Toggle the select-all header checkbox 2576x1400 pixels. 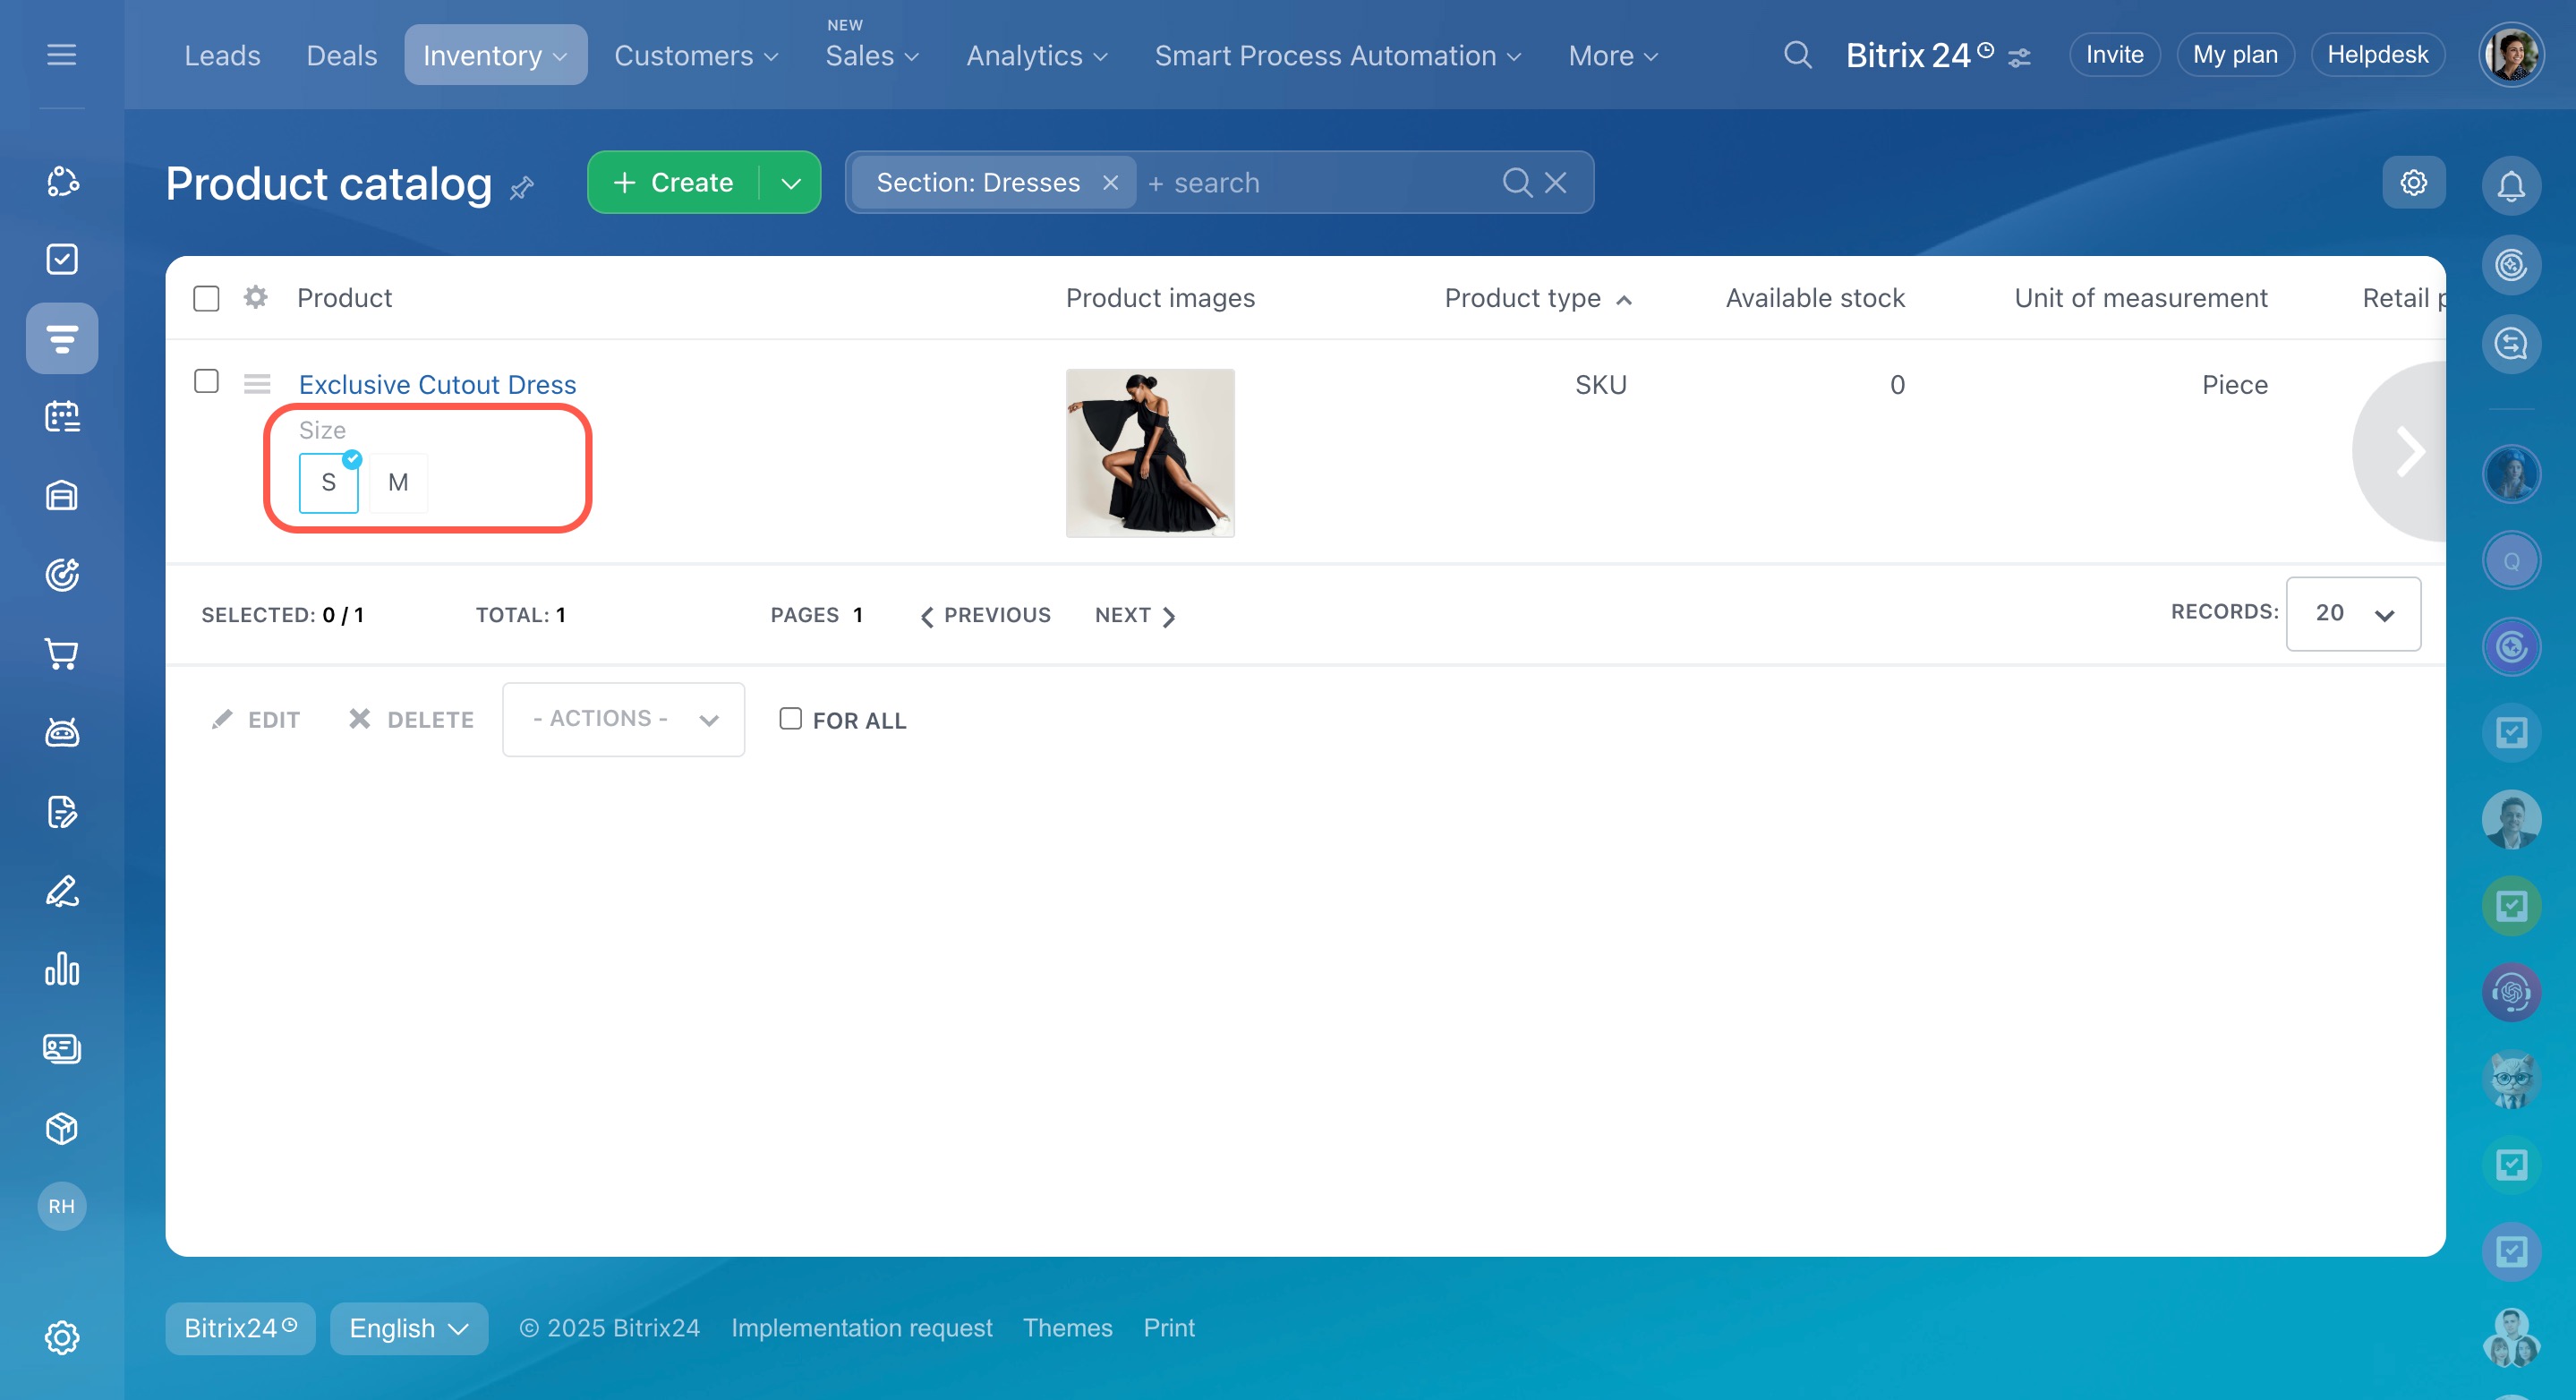tap(206, 298)
